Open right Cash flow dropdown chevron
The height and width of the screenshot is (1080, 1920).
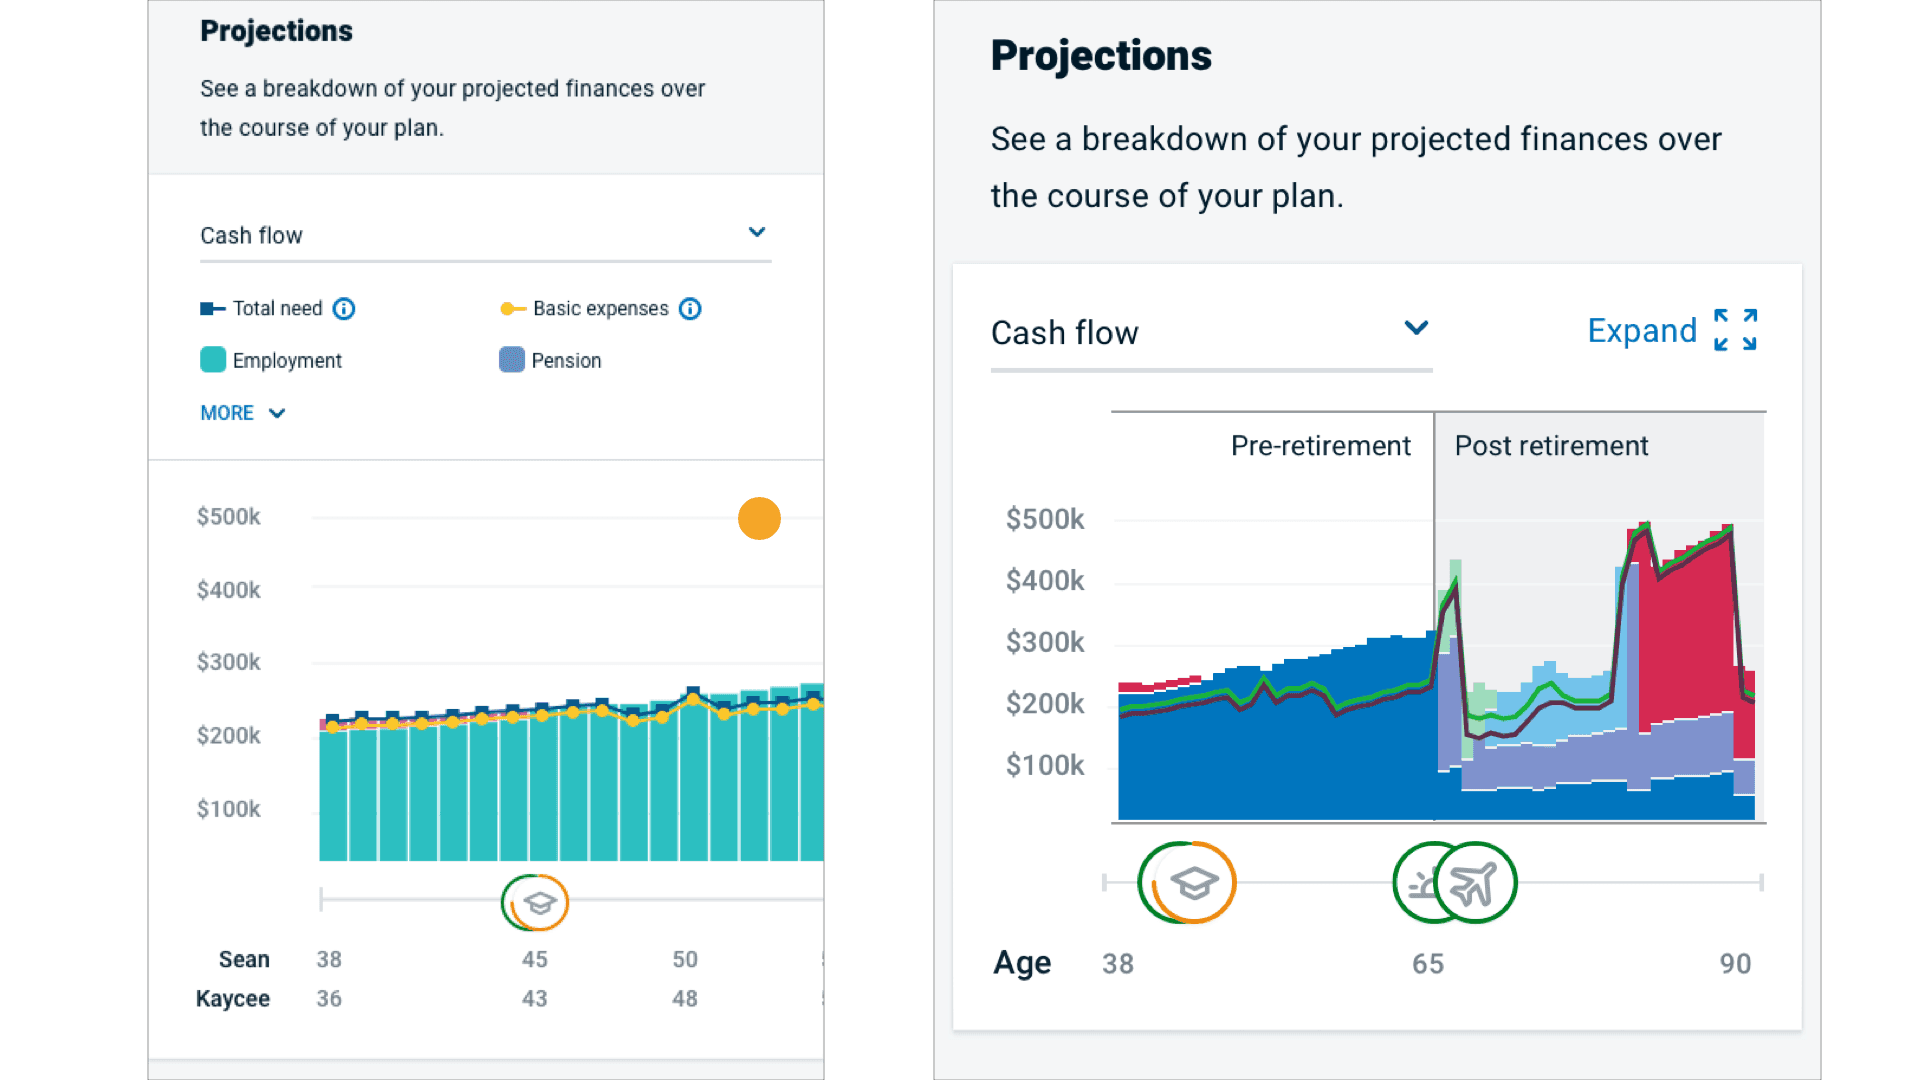pos(1416,328)
